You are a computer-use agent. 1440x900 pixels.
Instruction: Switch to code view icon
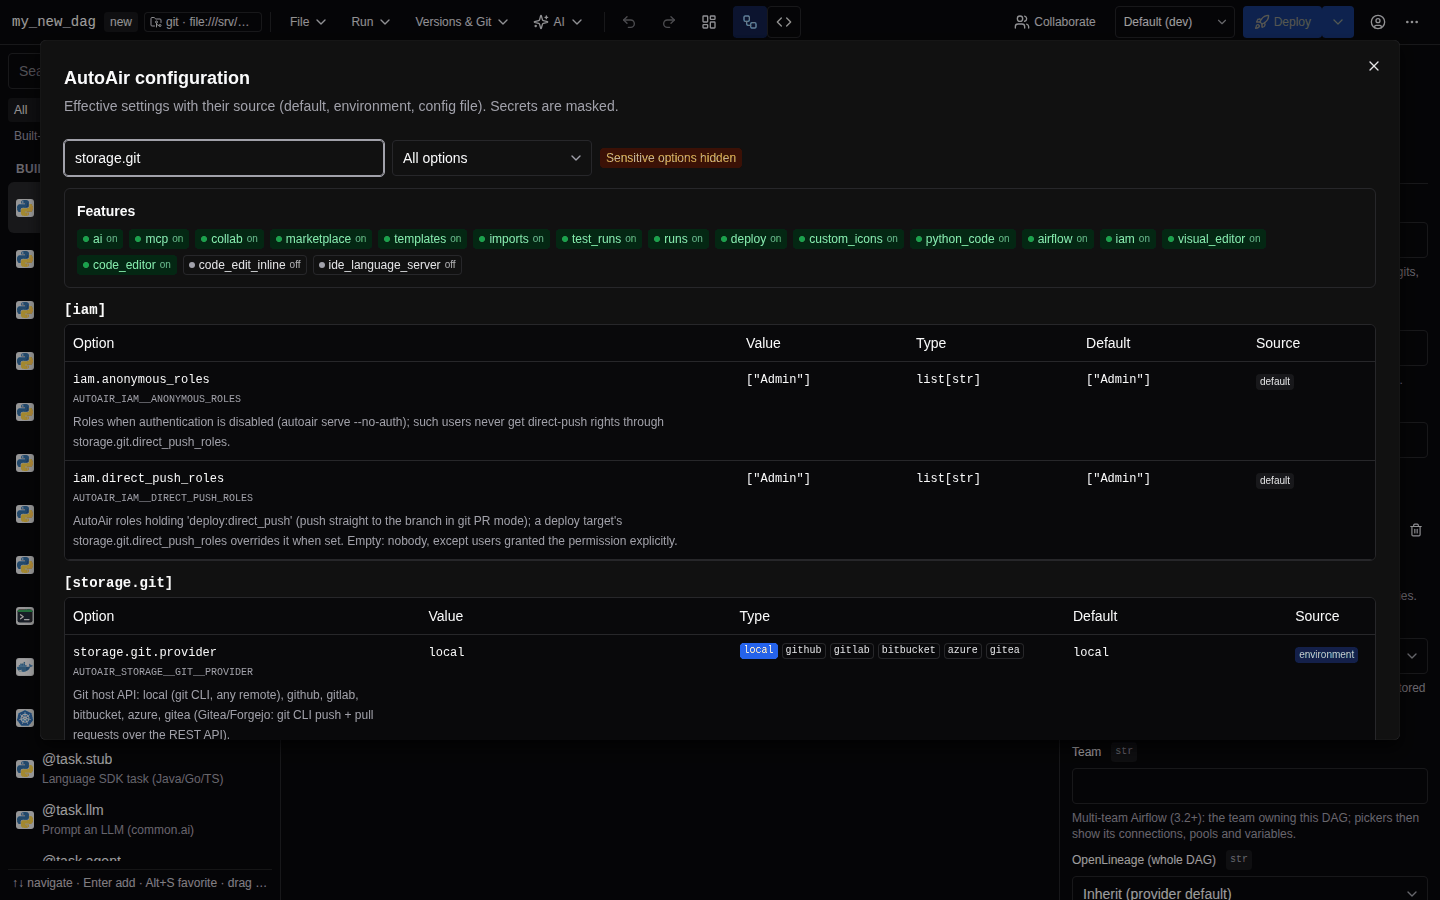click(784, 22)
